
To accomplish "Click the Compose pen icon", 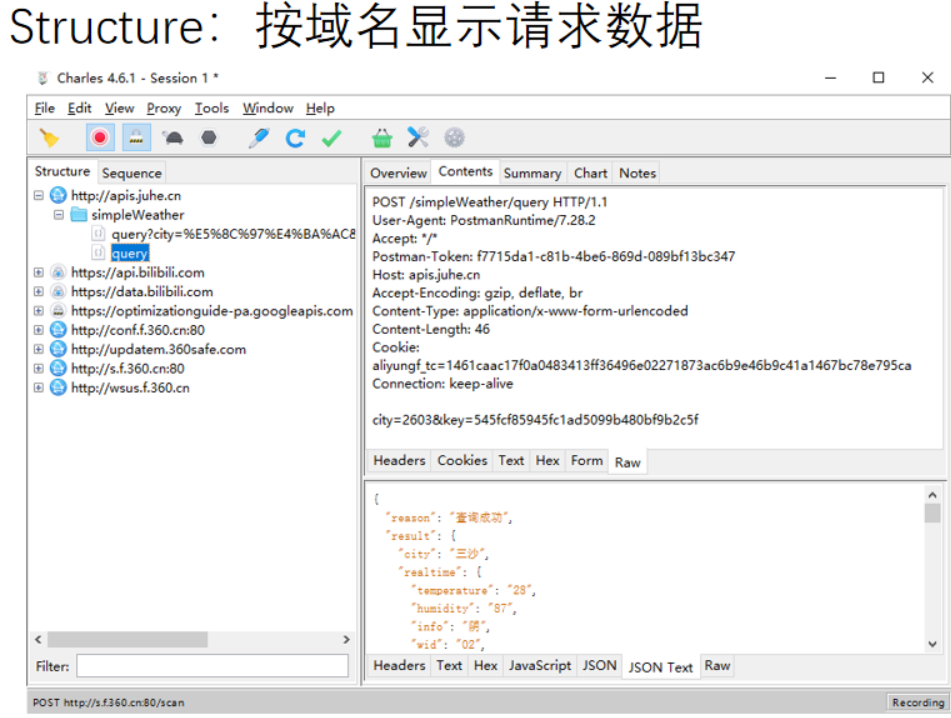I will 259,138.
